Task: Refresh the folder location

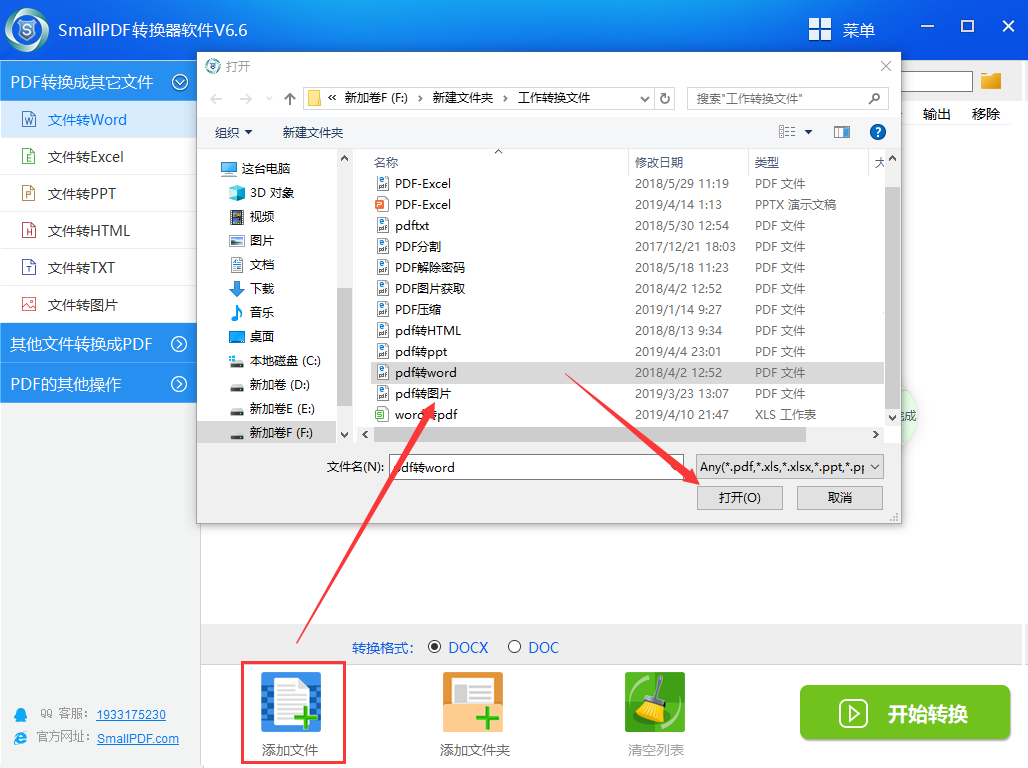Action: tap(665, 98)
